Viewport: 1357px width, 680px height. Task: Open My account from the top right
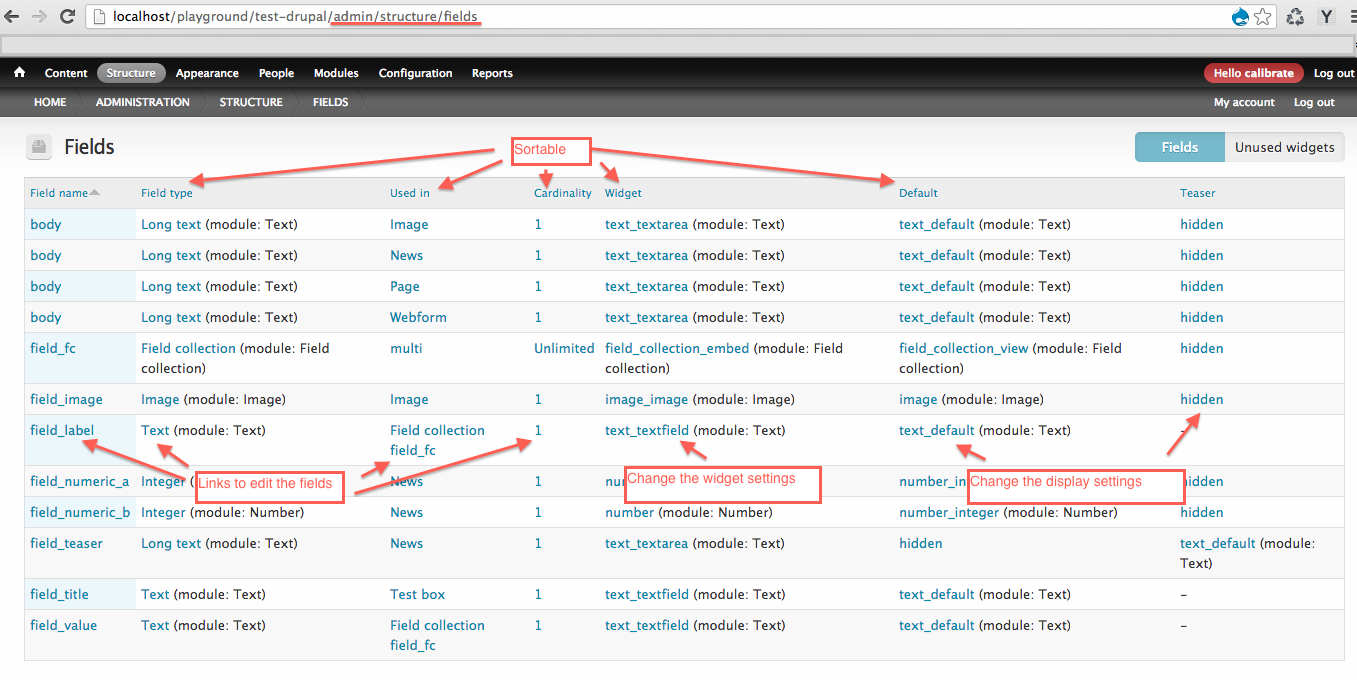(1243, 101)
